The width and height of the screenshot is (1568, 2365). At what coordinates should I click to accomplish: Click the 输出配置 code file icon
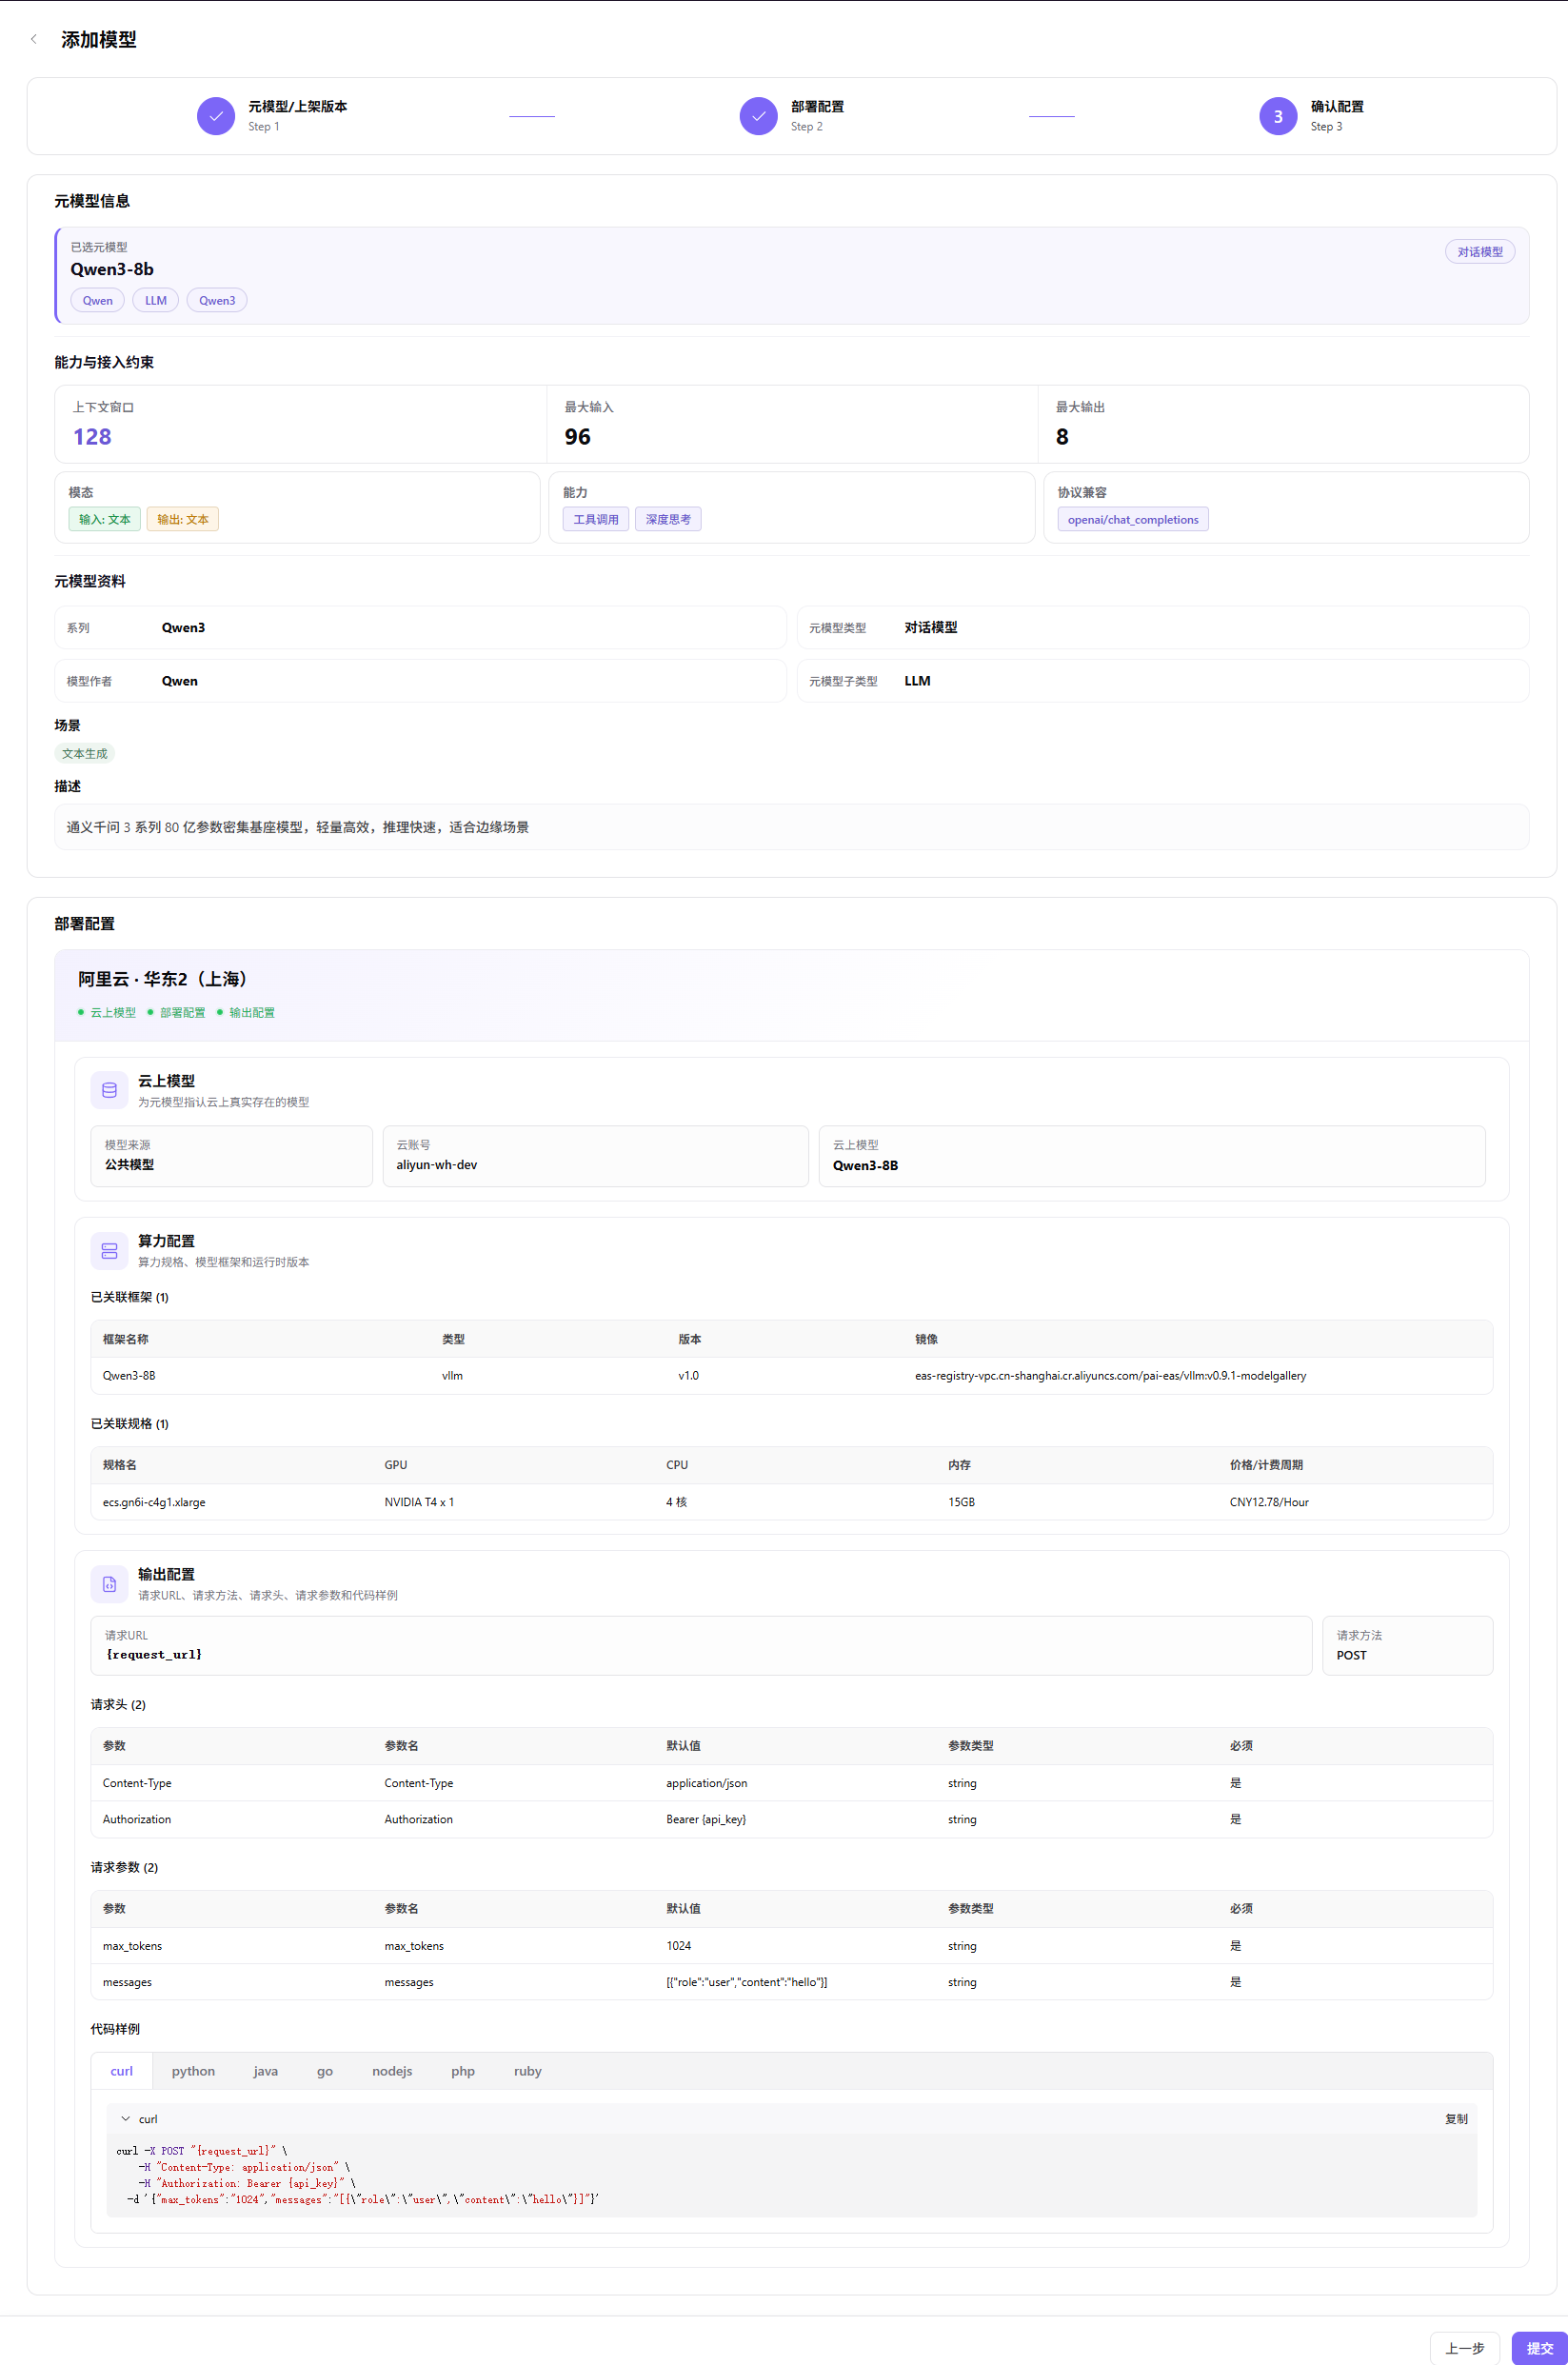110,1583
